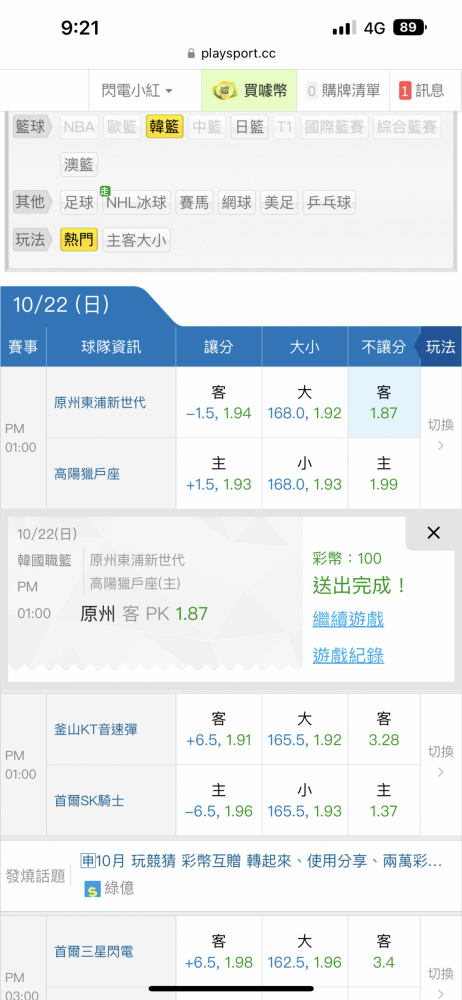This screenshot has height=1000, width=462.
Task: Select the 韓籃 league filter
Action: [x=165, y=127]
